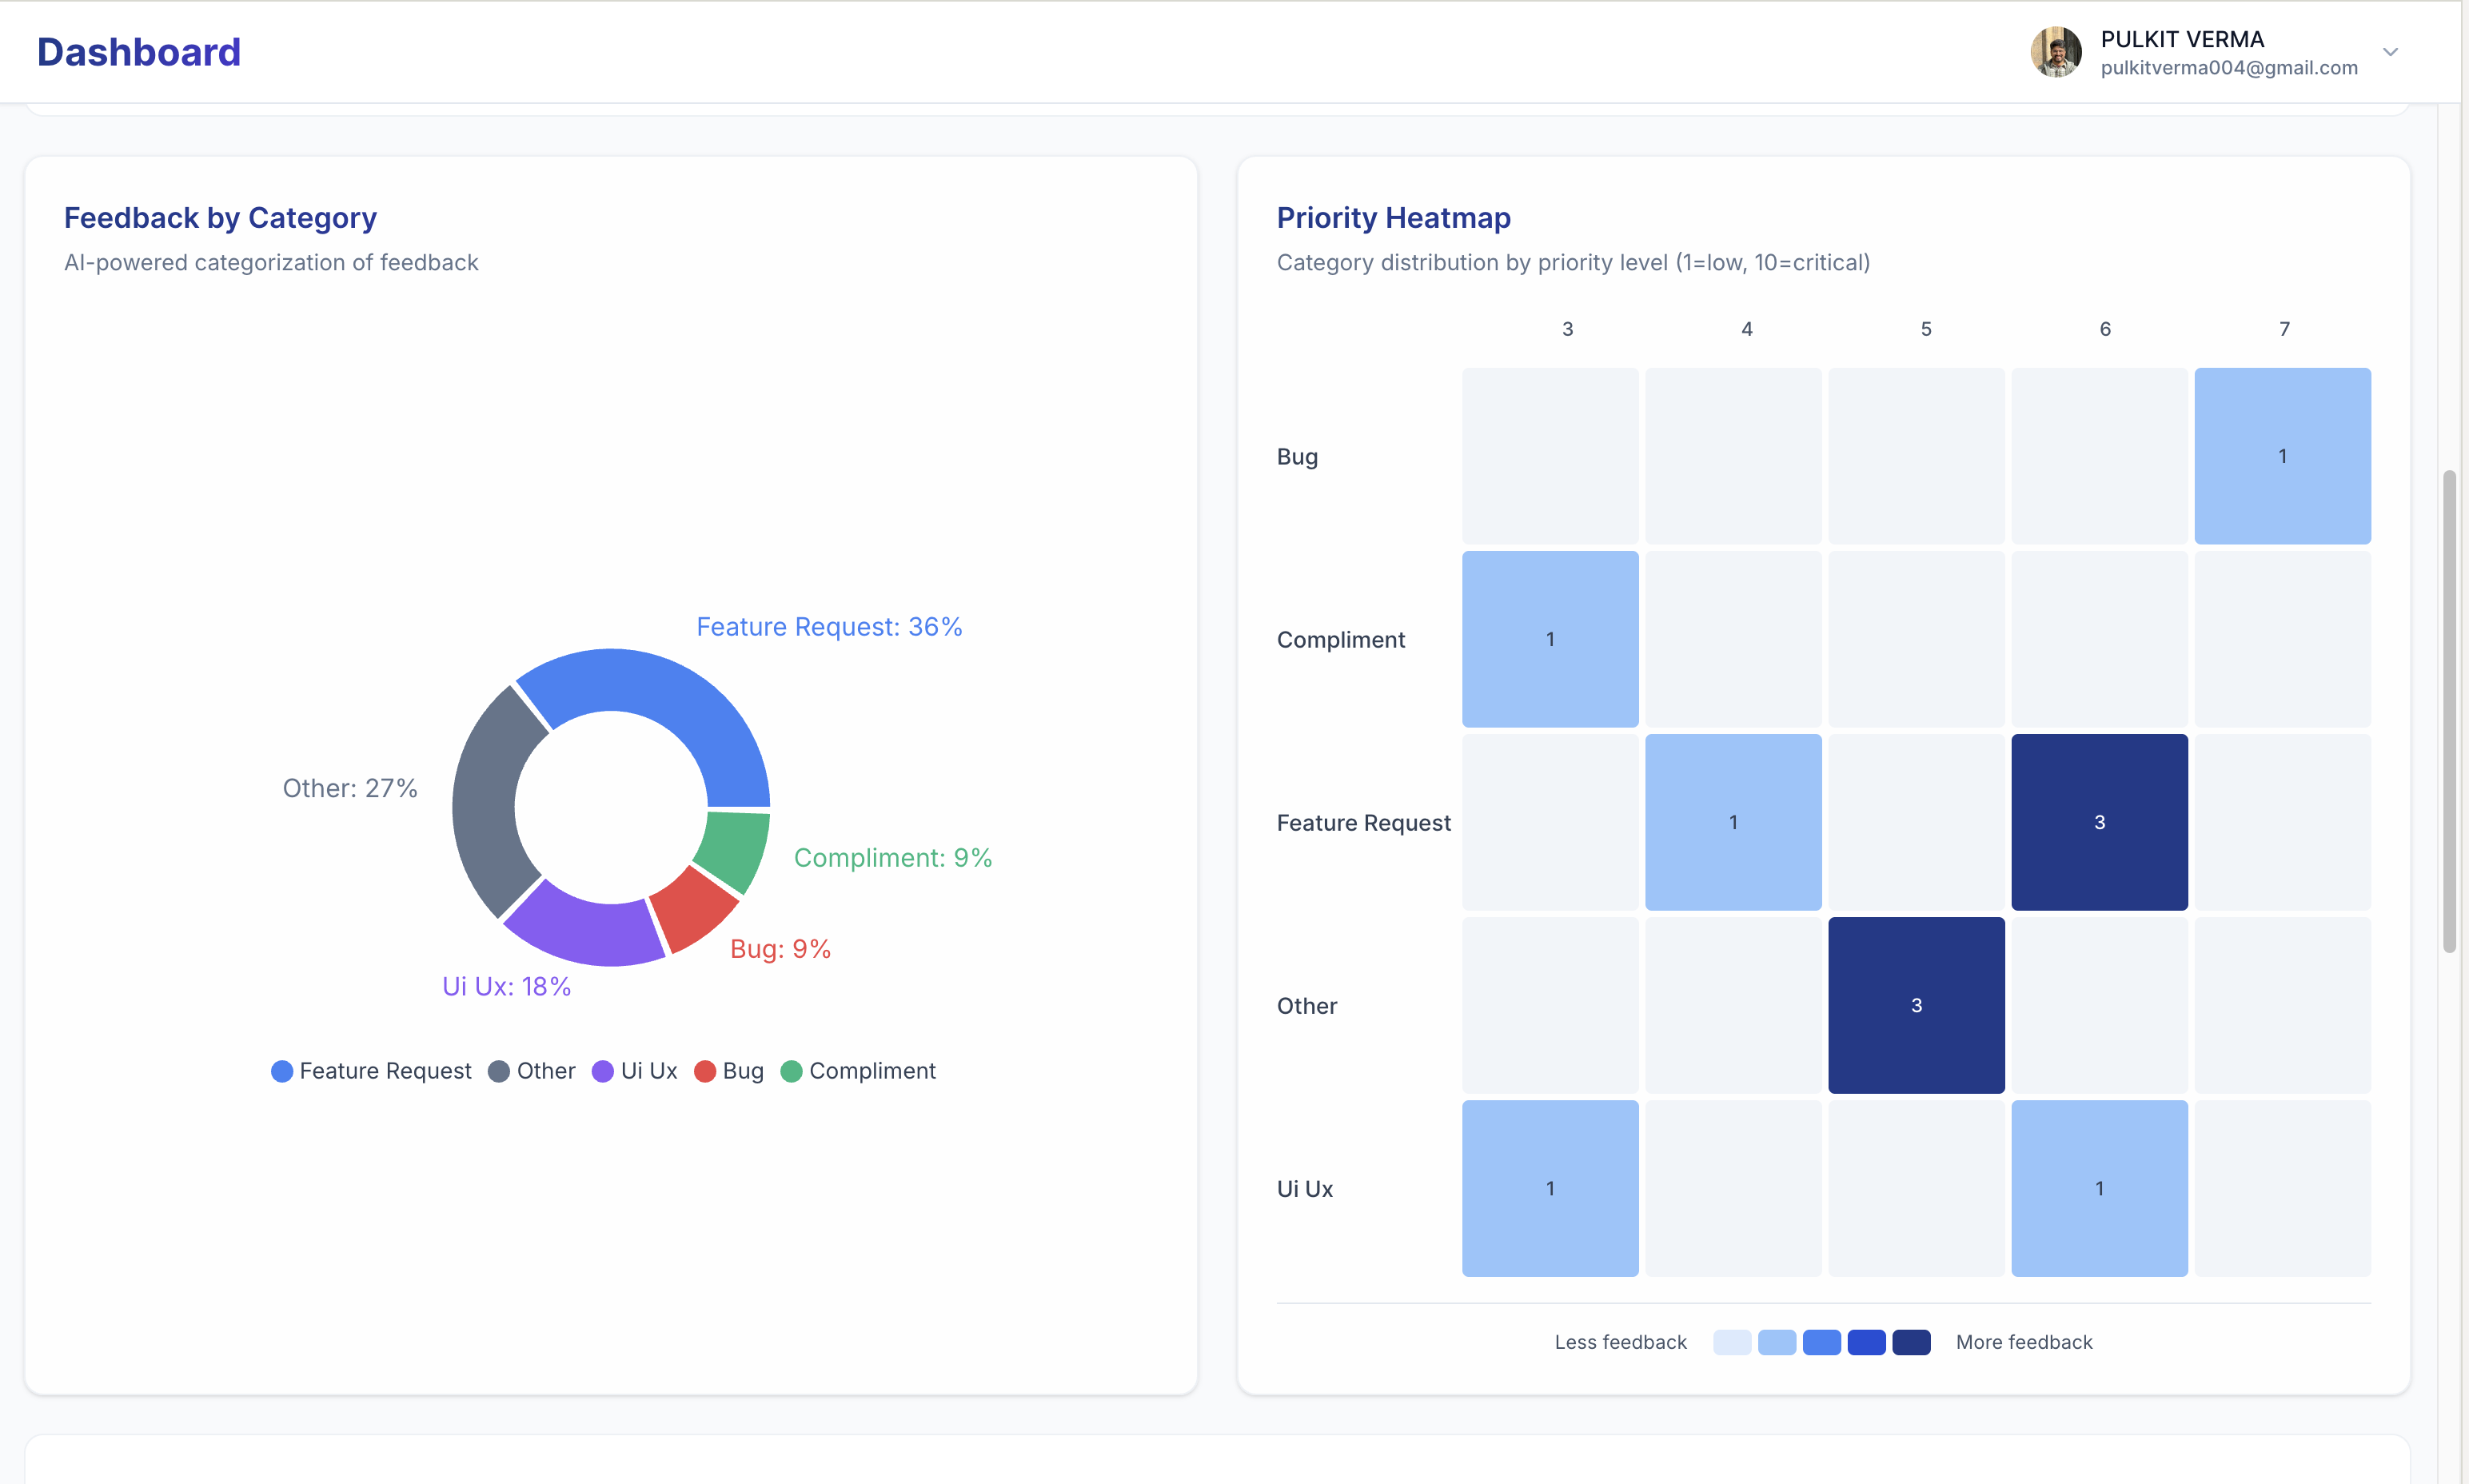Click the red Bug legend dot
Viewport: 2469px width, 1484px height.
pyautogui.click(x=705, y=1071)
